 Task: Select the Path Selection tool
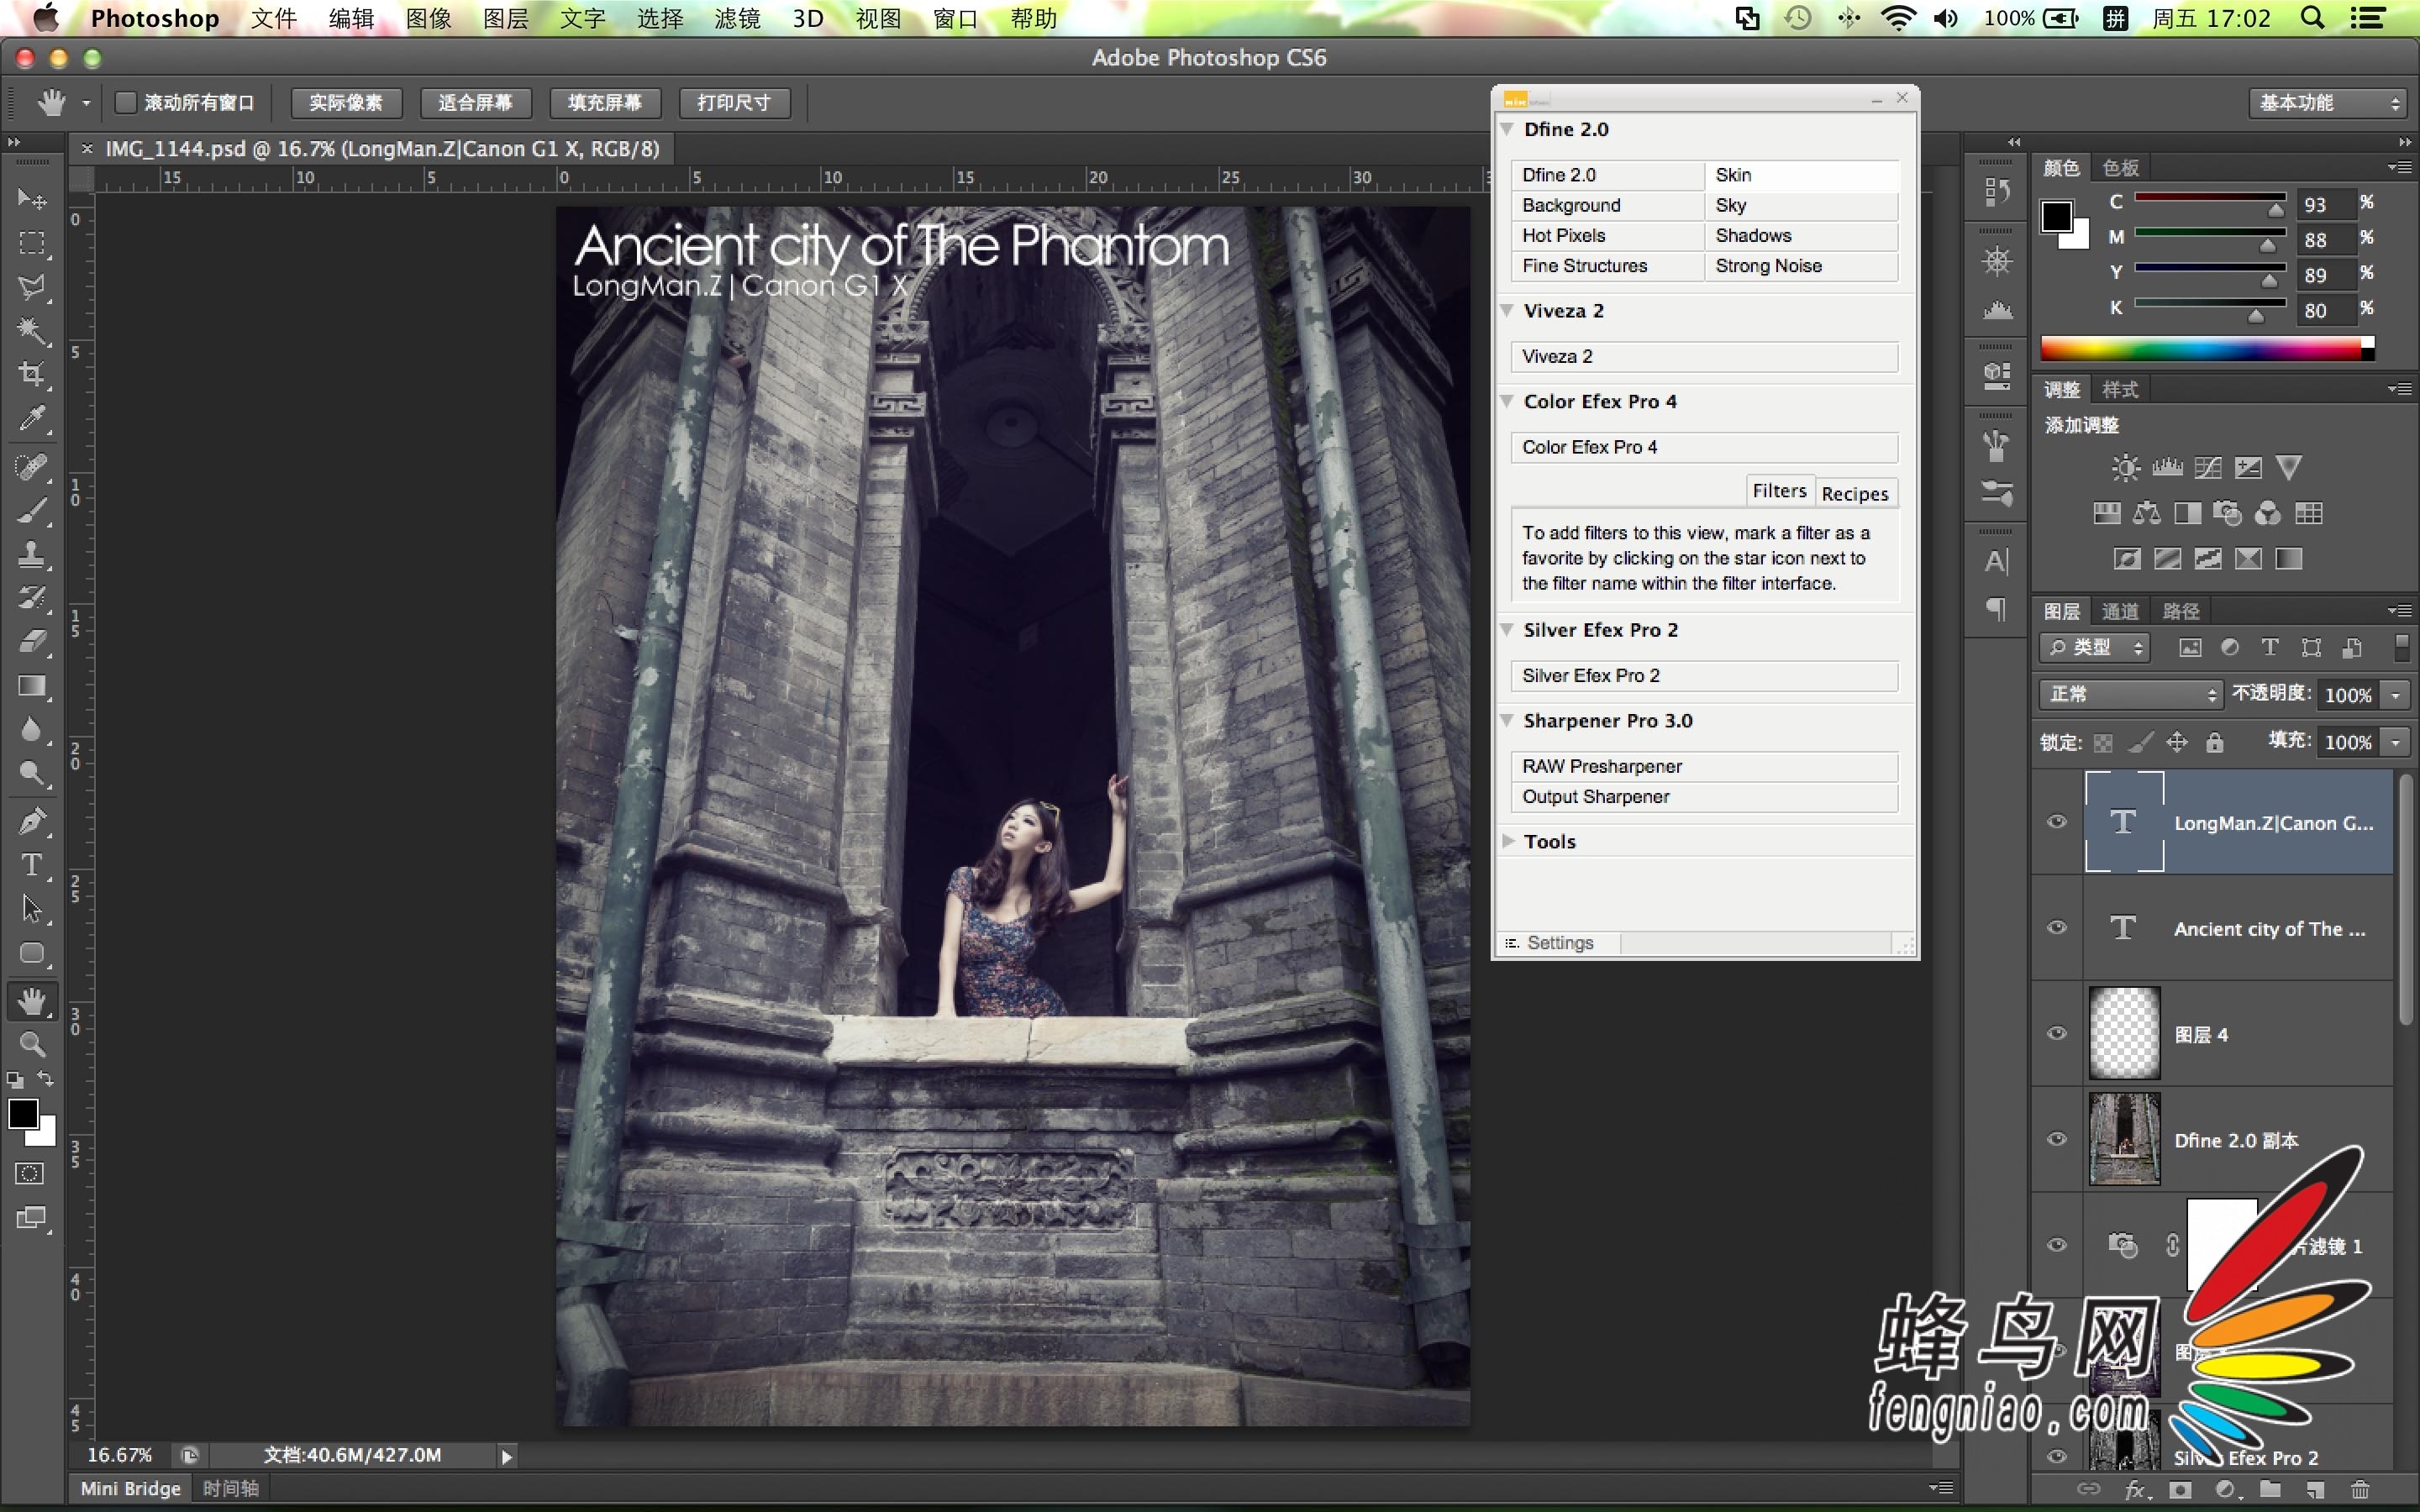[x=32, y=909]
